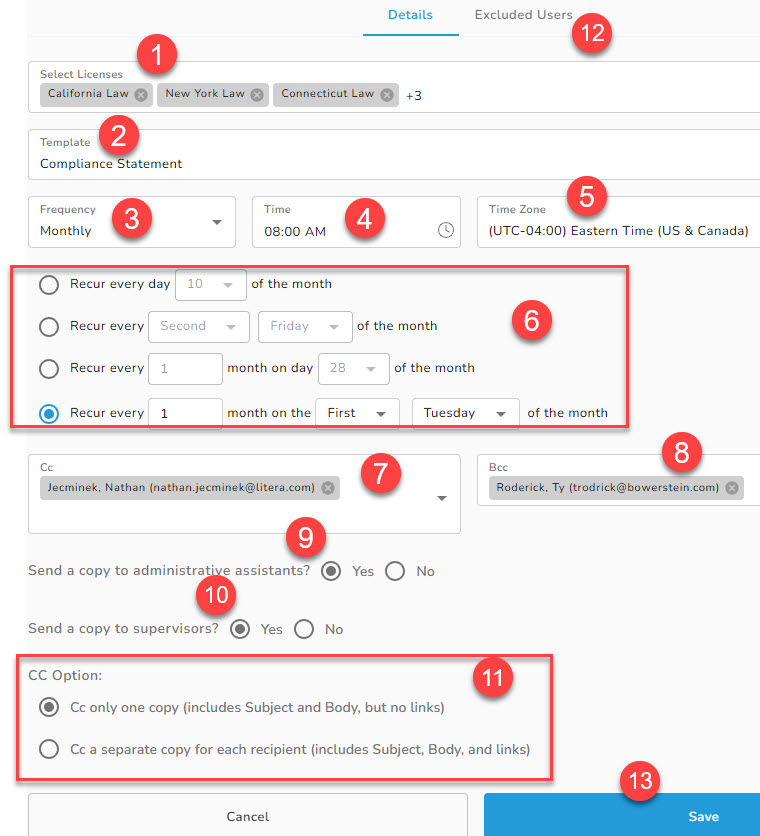Switch to the Details tab

[x=410, y=15]
